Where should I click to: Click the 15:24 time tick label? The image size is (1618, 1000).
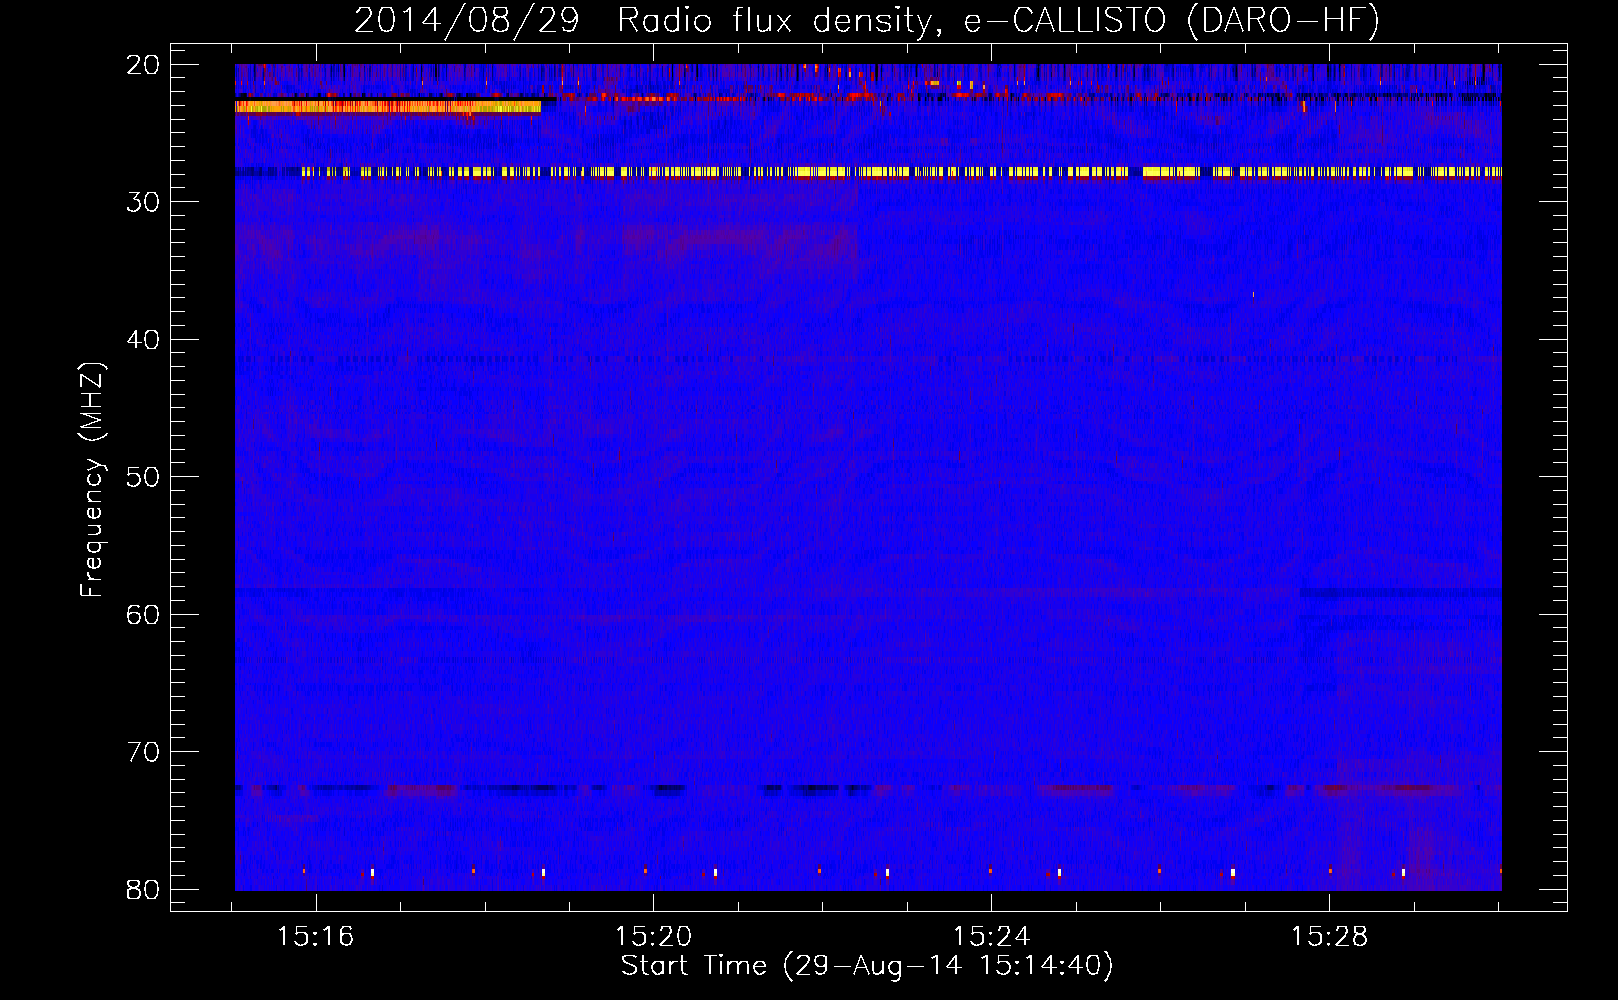pos(991,937)
